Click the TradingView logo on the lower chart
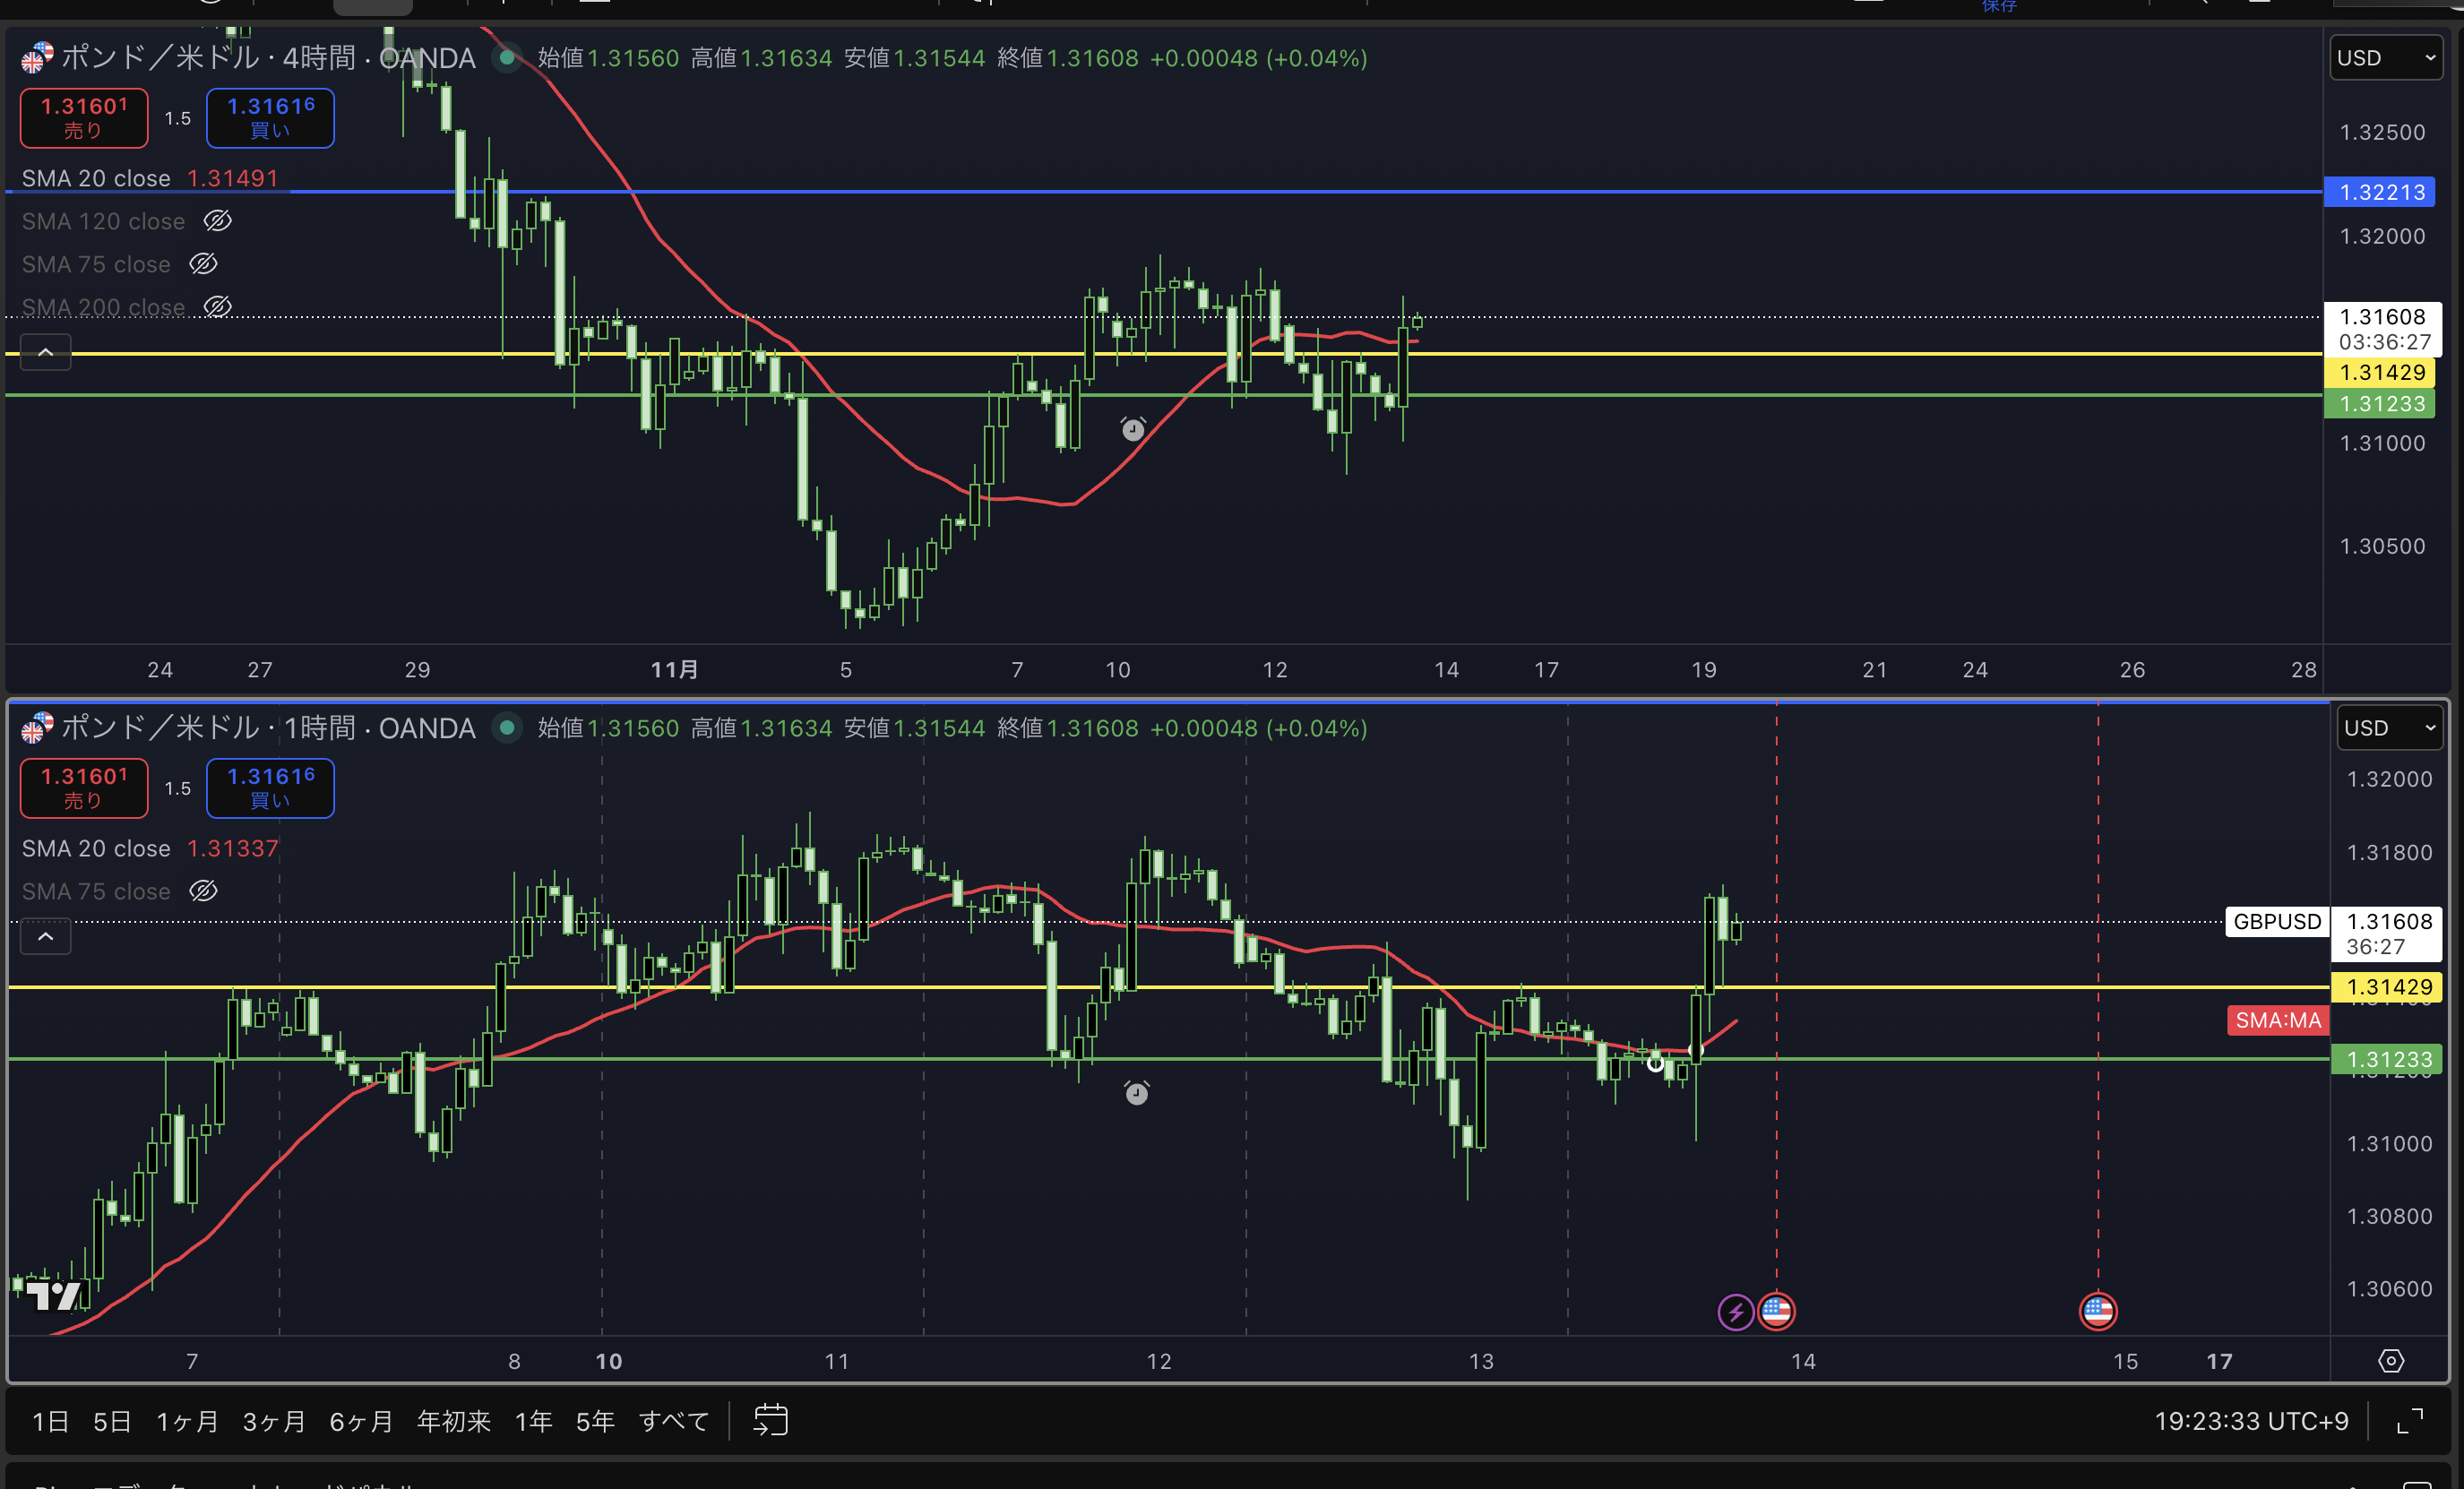This screenshot has height=1489, width=2464. pos(53,1296)
